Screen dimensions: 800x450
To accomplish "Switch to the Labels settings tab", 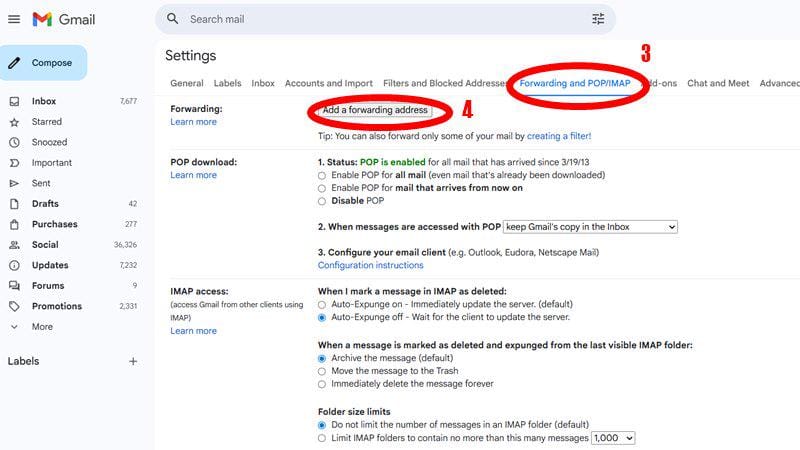I will coord(228,83).
